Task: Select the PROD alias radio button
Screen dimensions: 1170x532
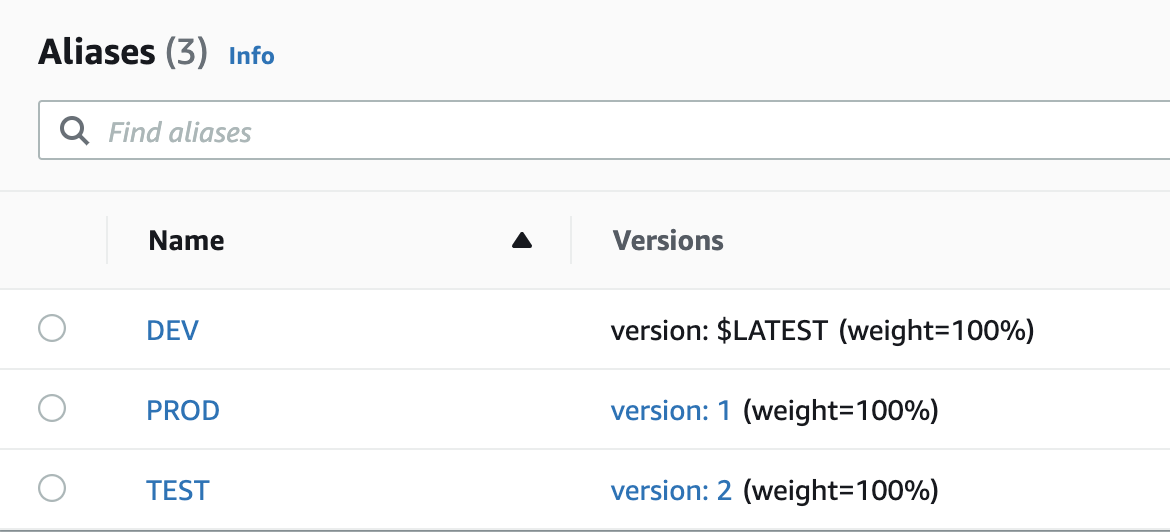Action: [52, 409]
